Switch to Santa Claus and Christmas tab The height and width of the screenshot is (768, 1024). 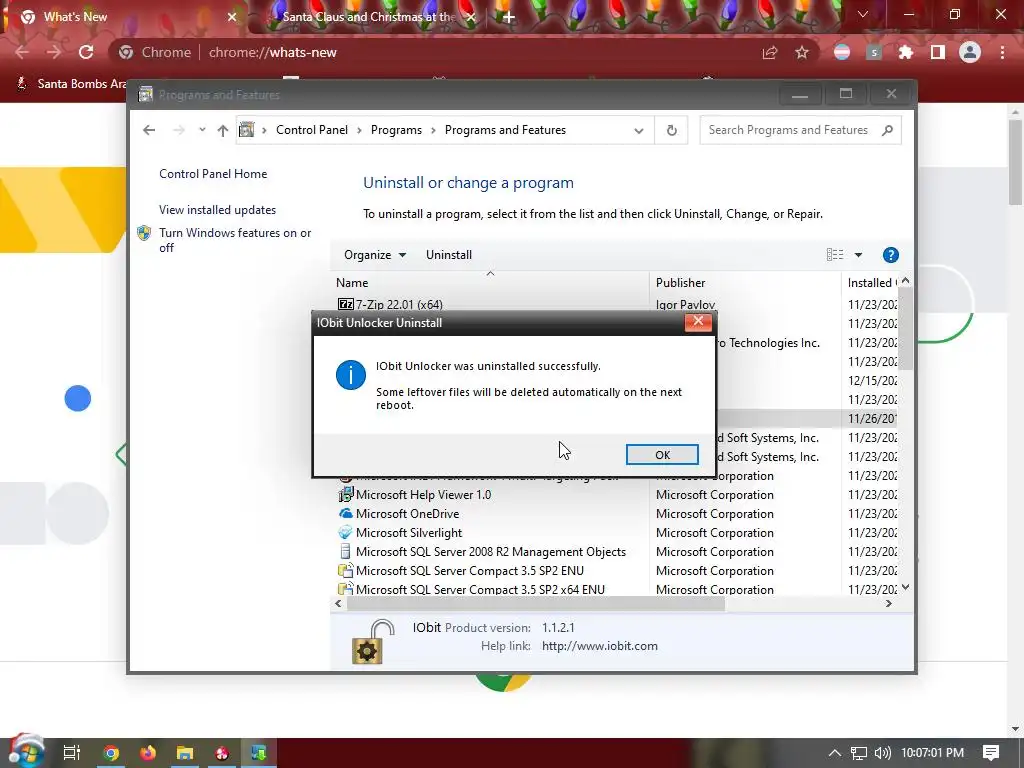(x=369, y=17)
